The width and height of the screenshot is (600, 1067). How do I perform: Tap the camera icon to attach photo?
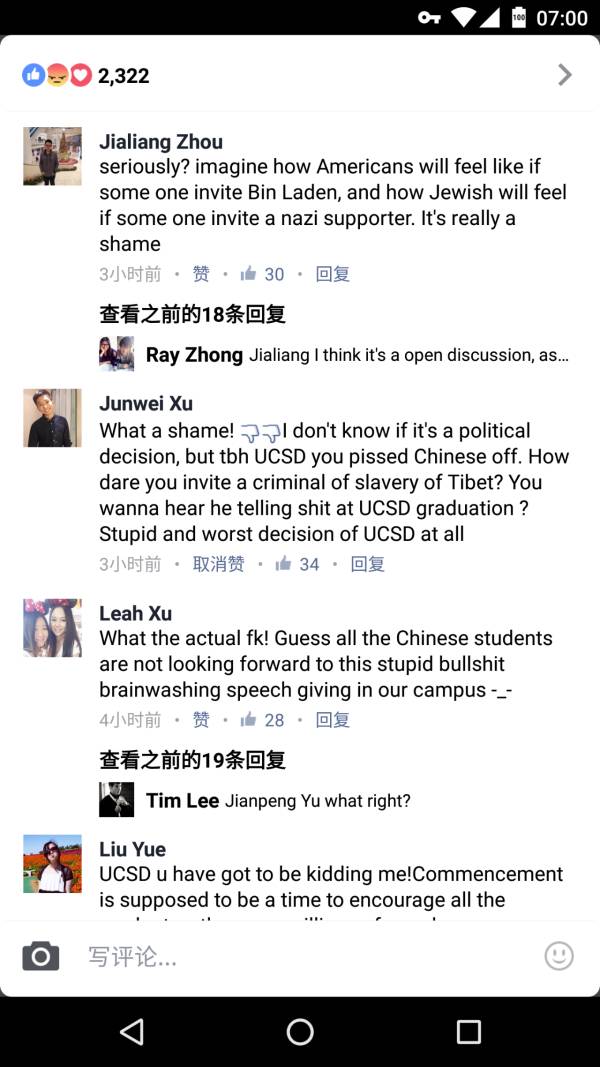coord(41,956)
